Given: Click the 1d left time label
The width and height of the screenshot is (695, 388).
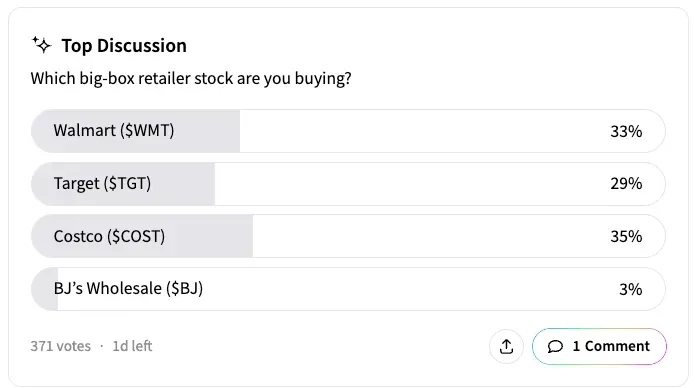Looking at the screenshot, I should click(132, 346).
